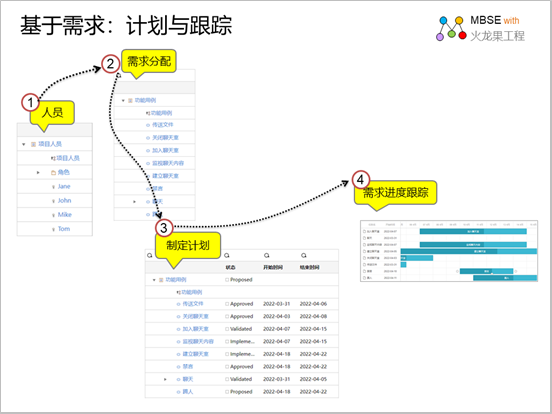This screenshot has width=552, height=414.
Task: Click the 踢人 bar in the Gantt chart
Action: [x=505, y=278]
